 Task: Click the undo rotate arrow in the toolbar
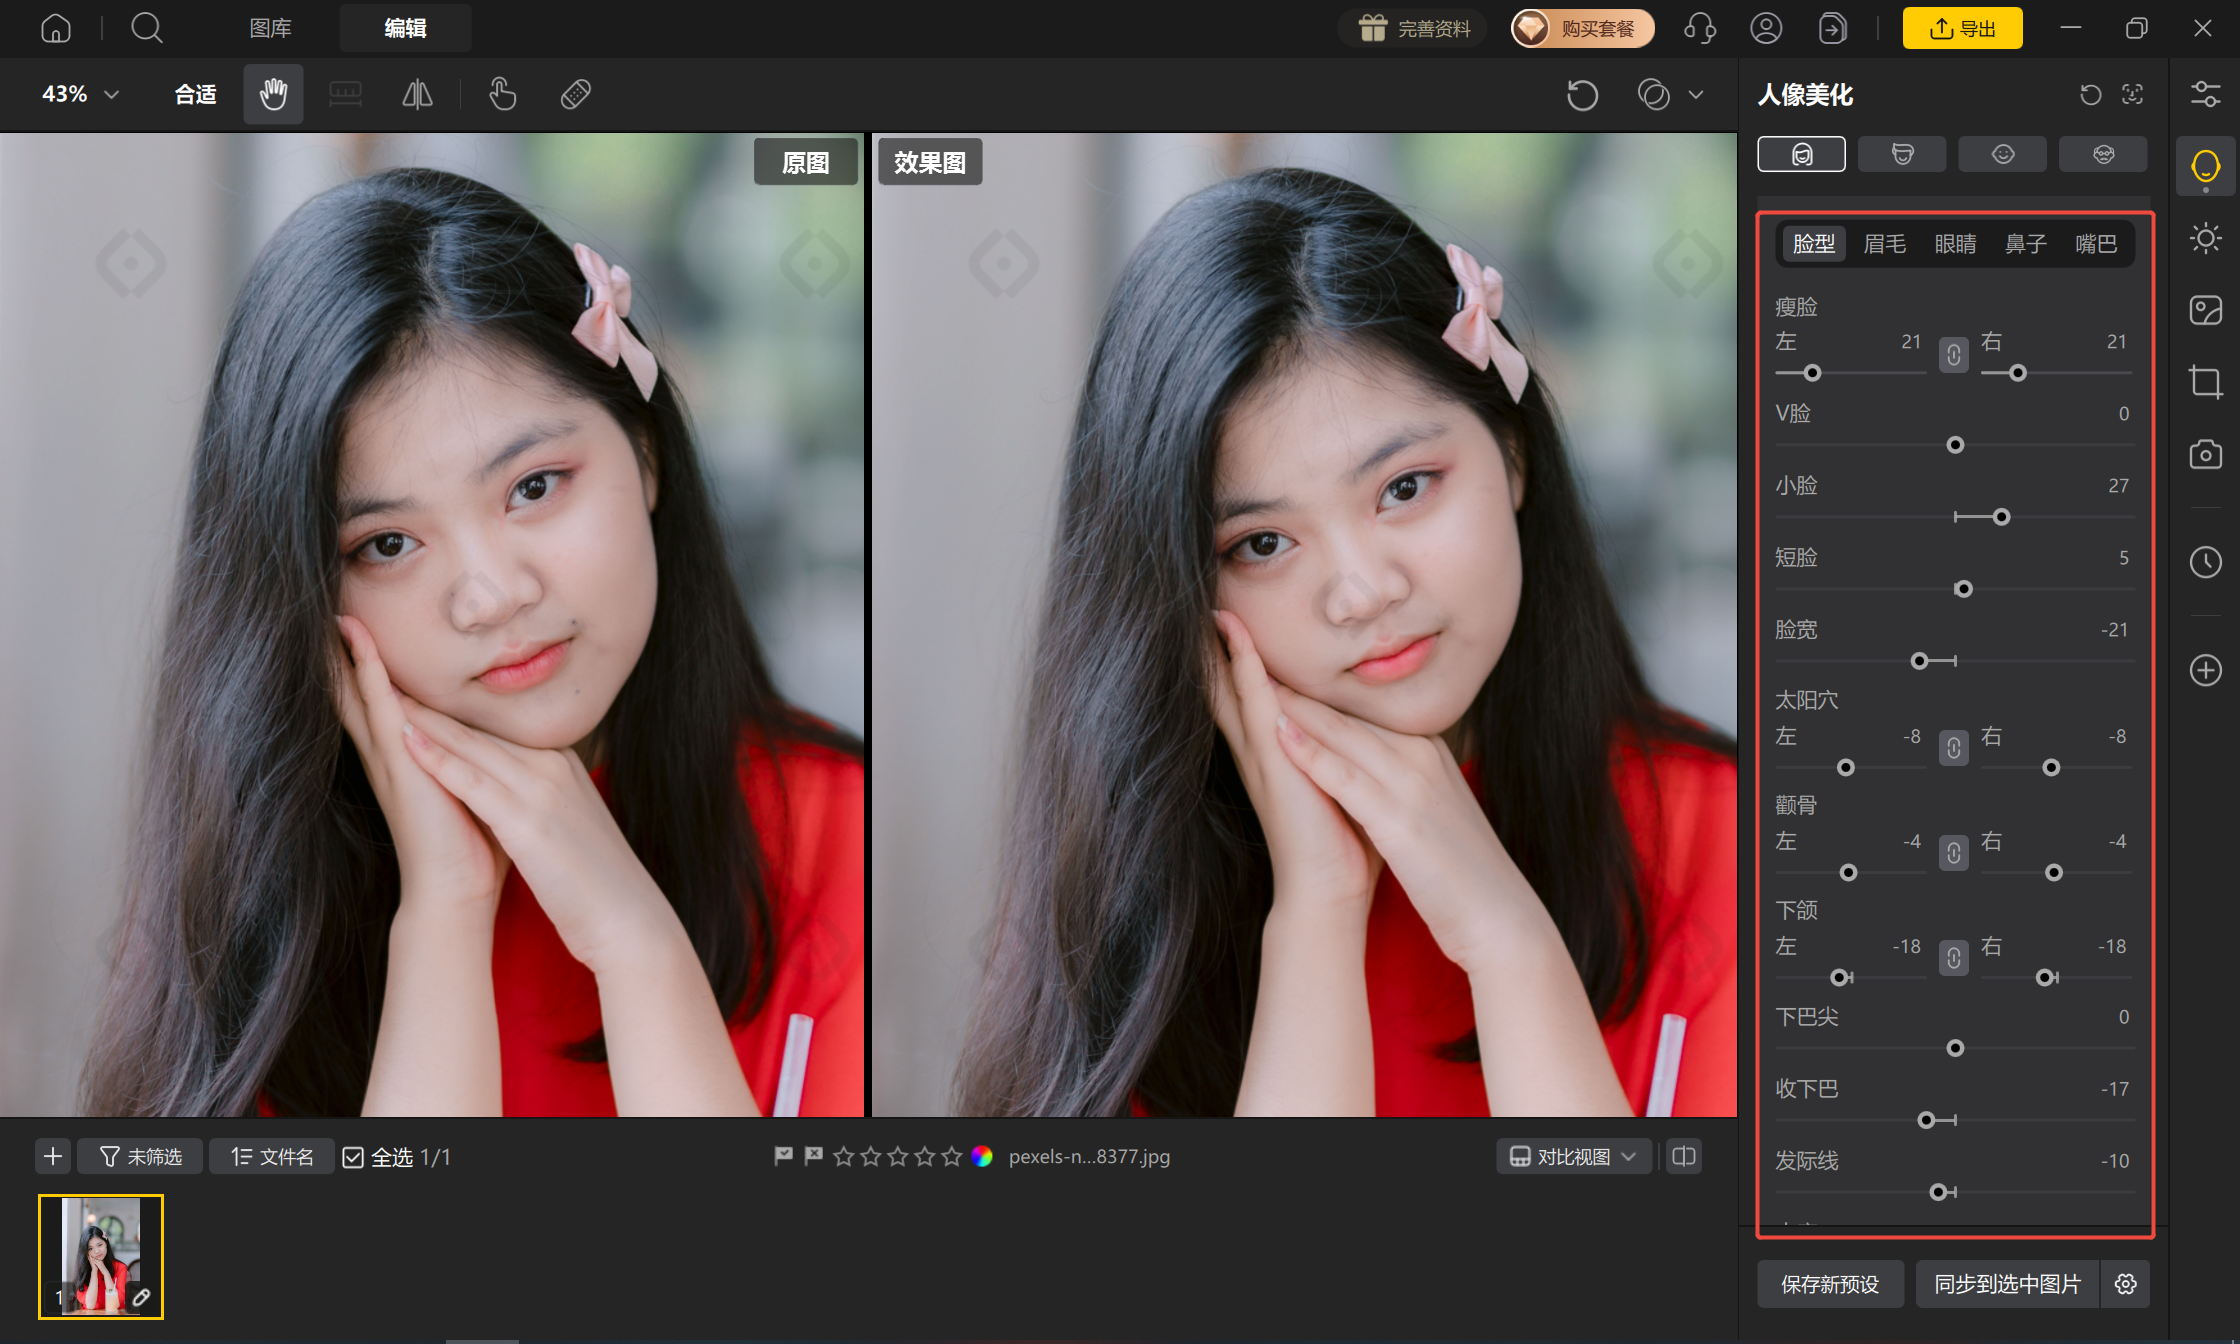[1582, 95]
